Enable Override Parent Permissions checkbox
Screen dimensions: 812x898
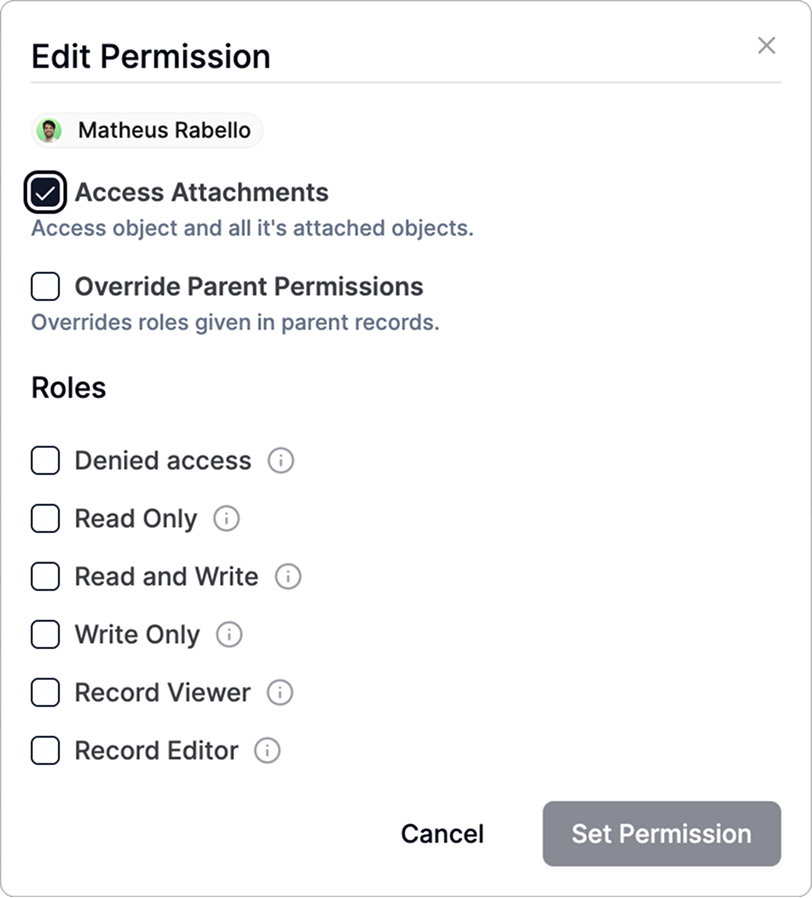tap(45, 287)
